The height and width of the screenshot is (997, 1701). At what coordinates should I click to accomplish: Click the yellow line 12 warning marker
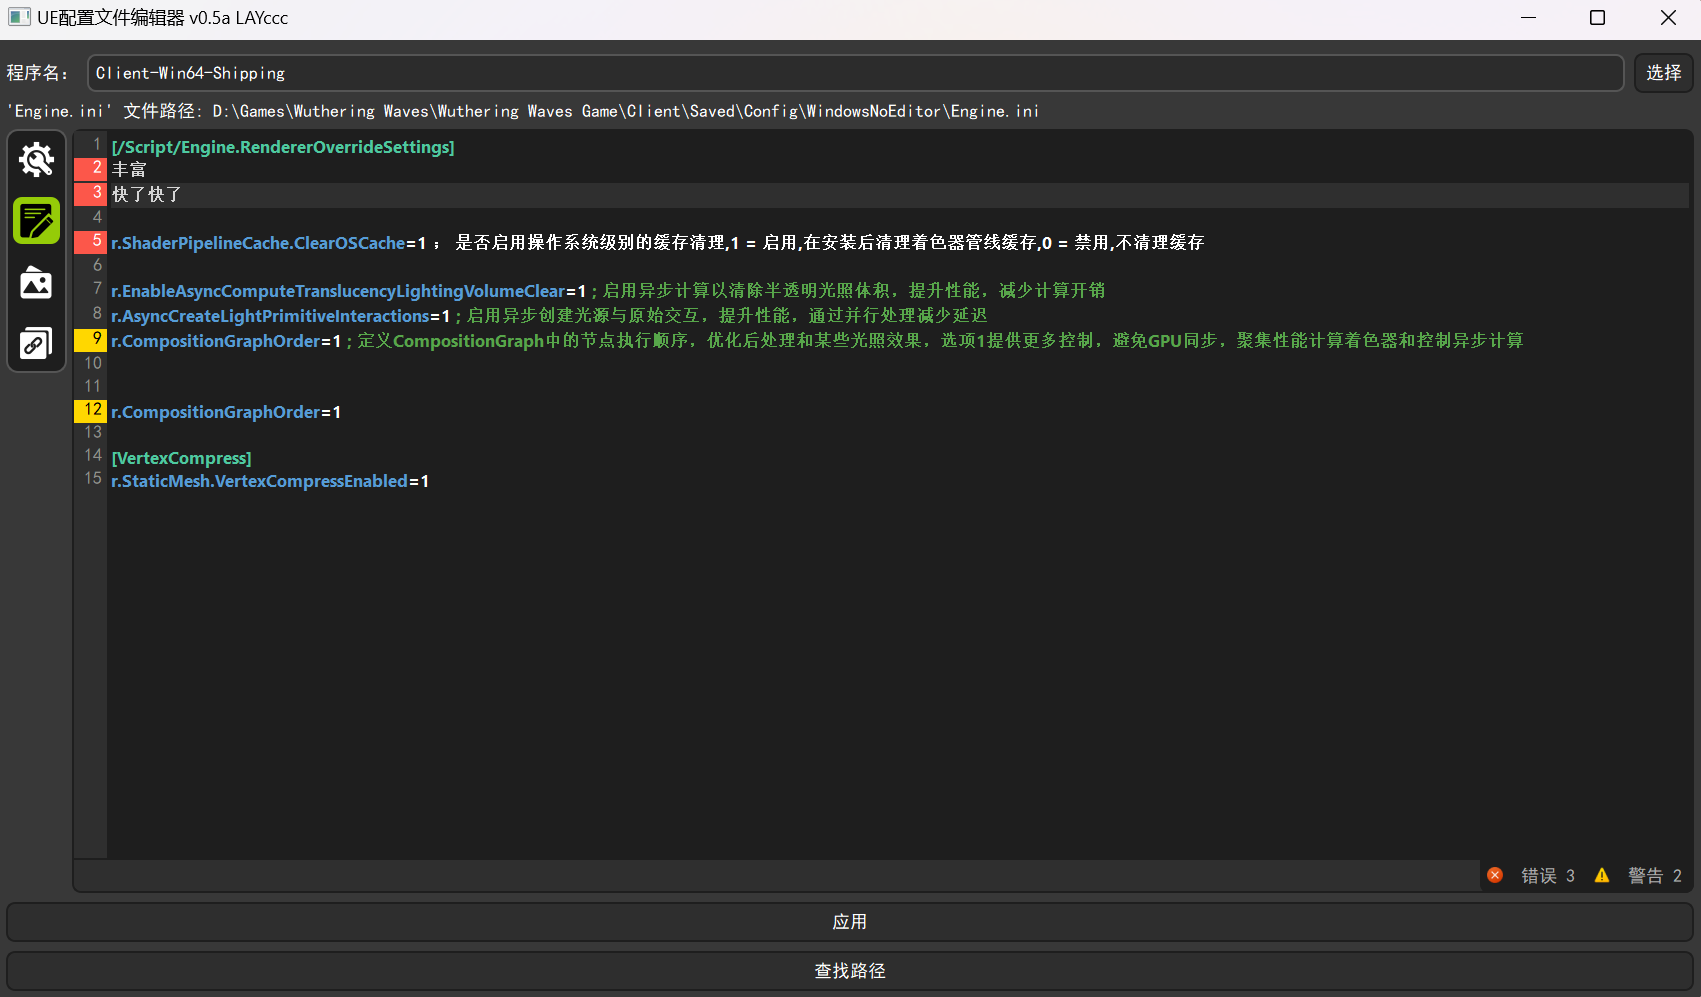(x=91, y=410)
